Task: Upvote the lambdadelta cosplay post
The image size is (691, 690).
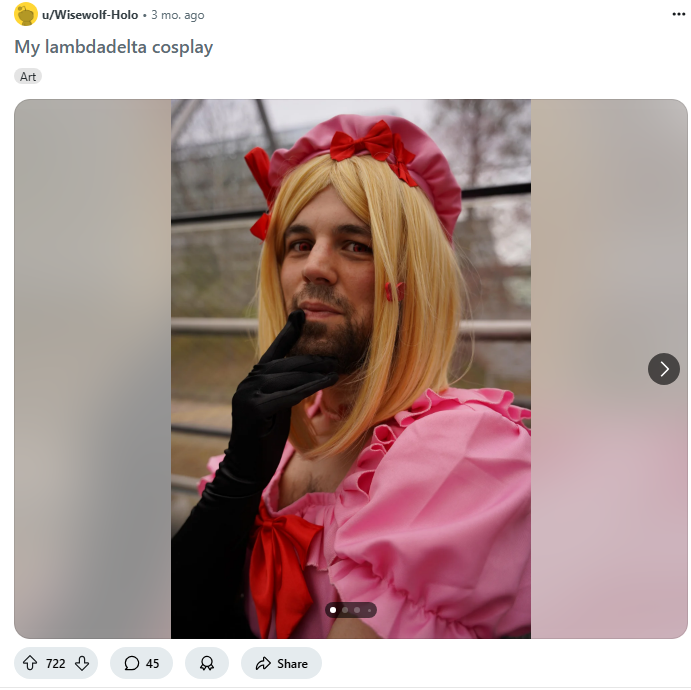Action: pyautogui.click(x=30, y=663)
